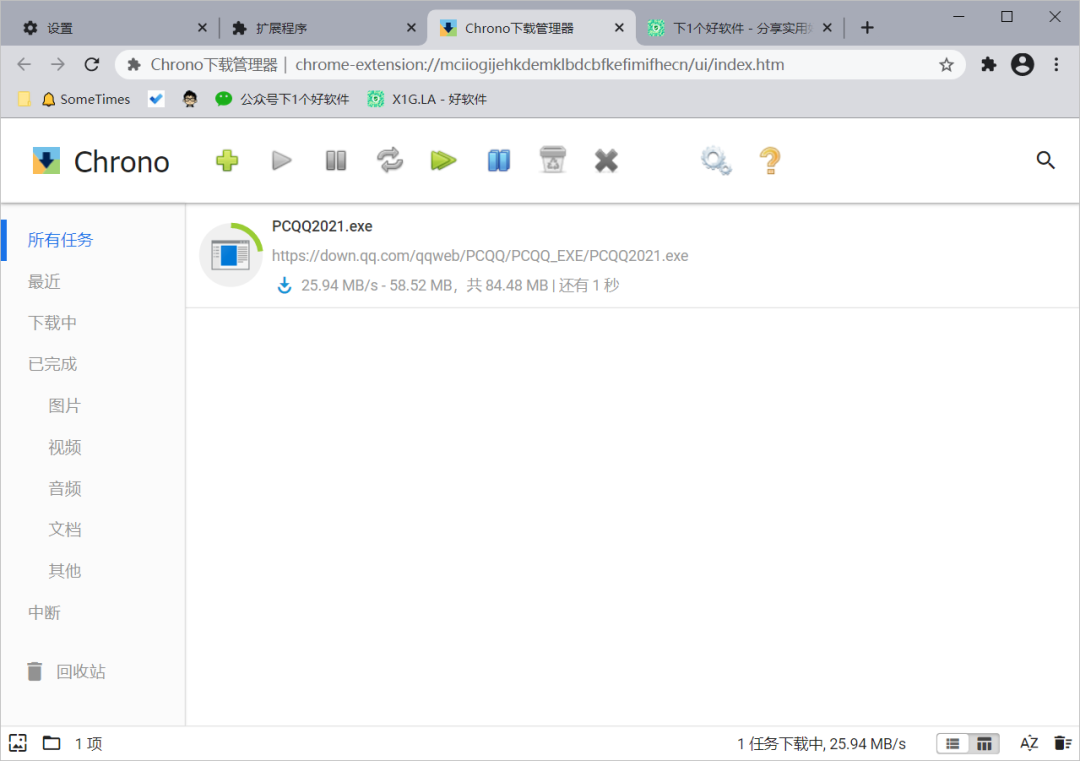
Task: Restart the selected download with the refresh arrows
Action: coord(390,160)
